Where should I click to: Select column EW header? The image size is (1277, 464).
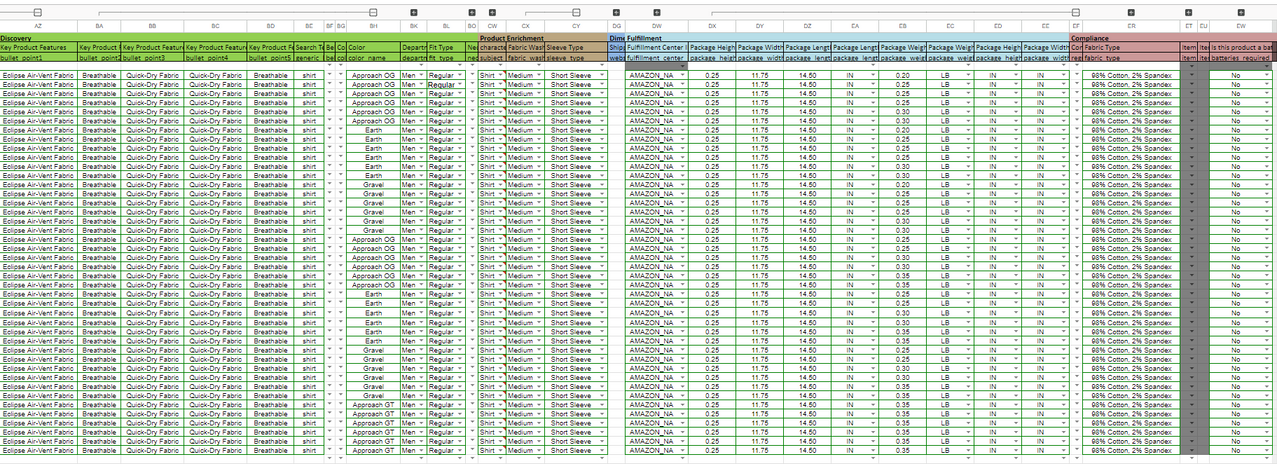(x=1241, y=26)
